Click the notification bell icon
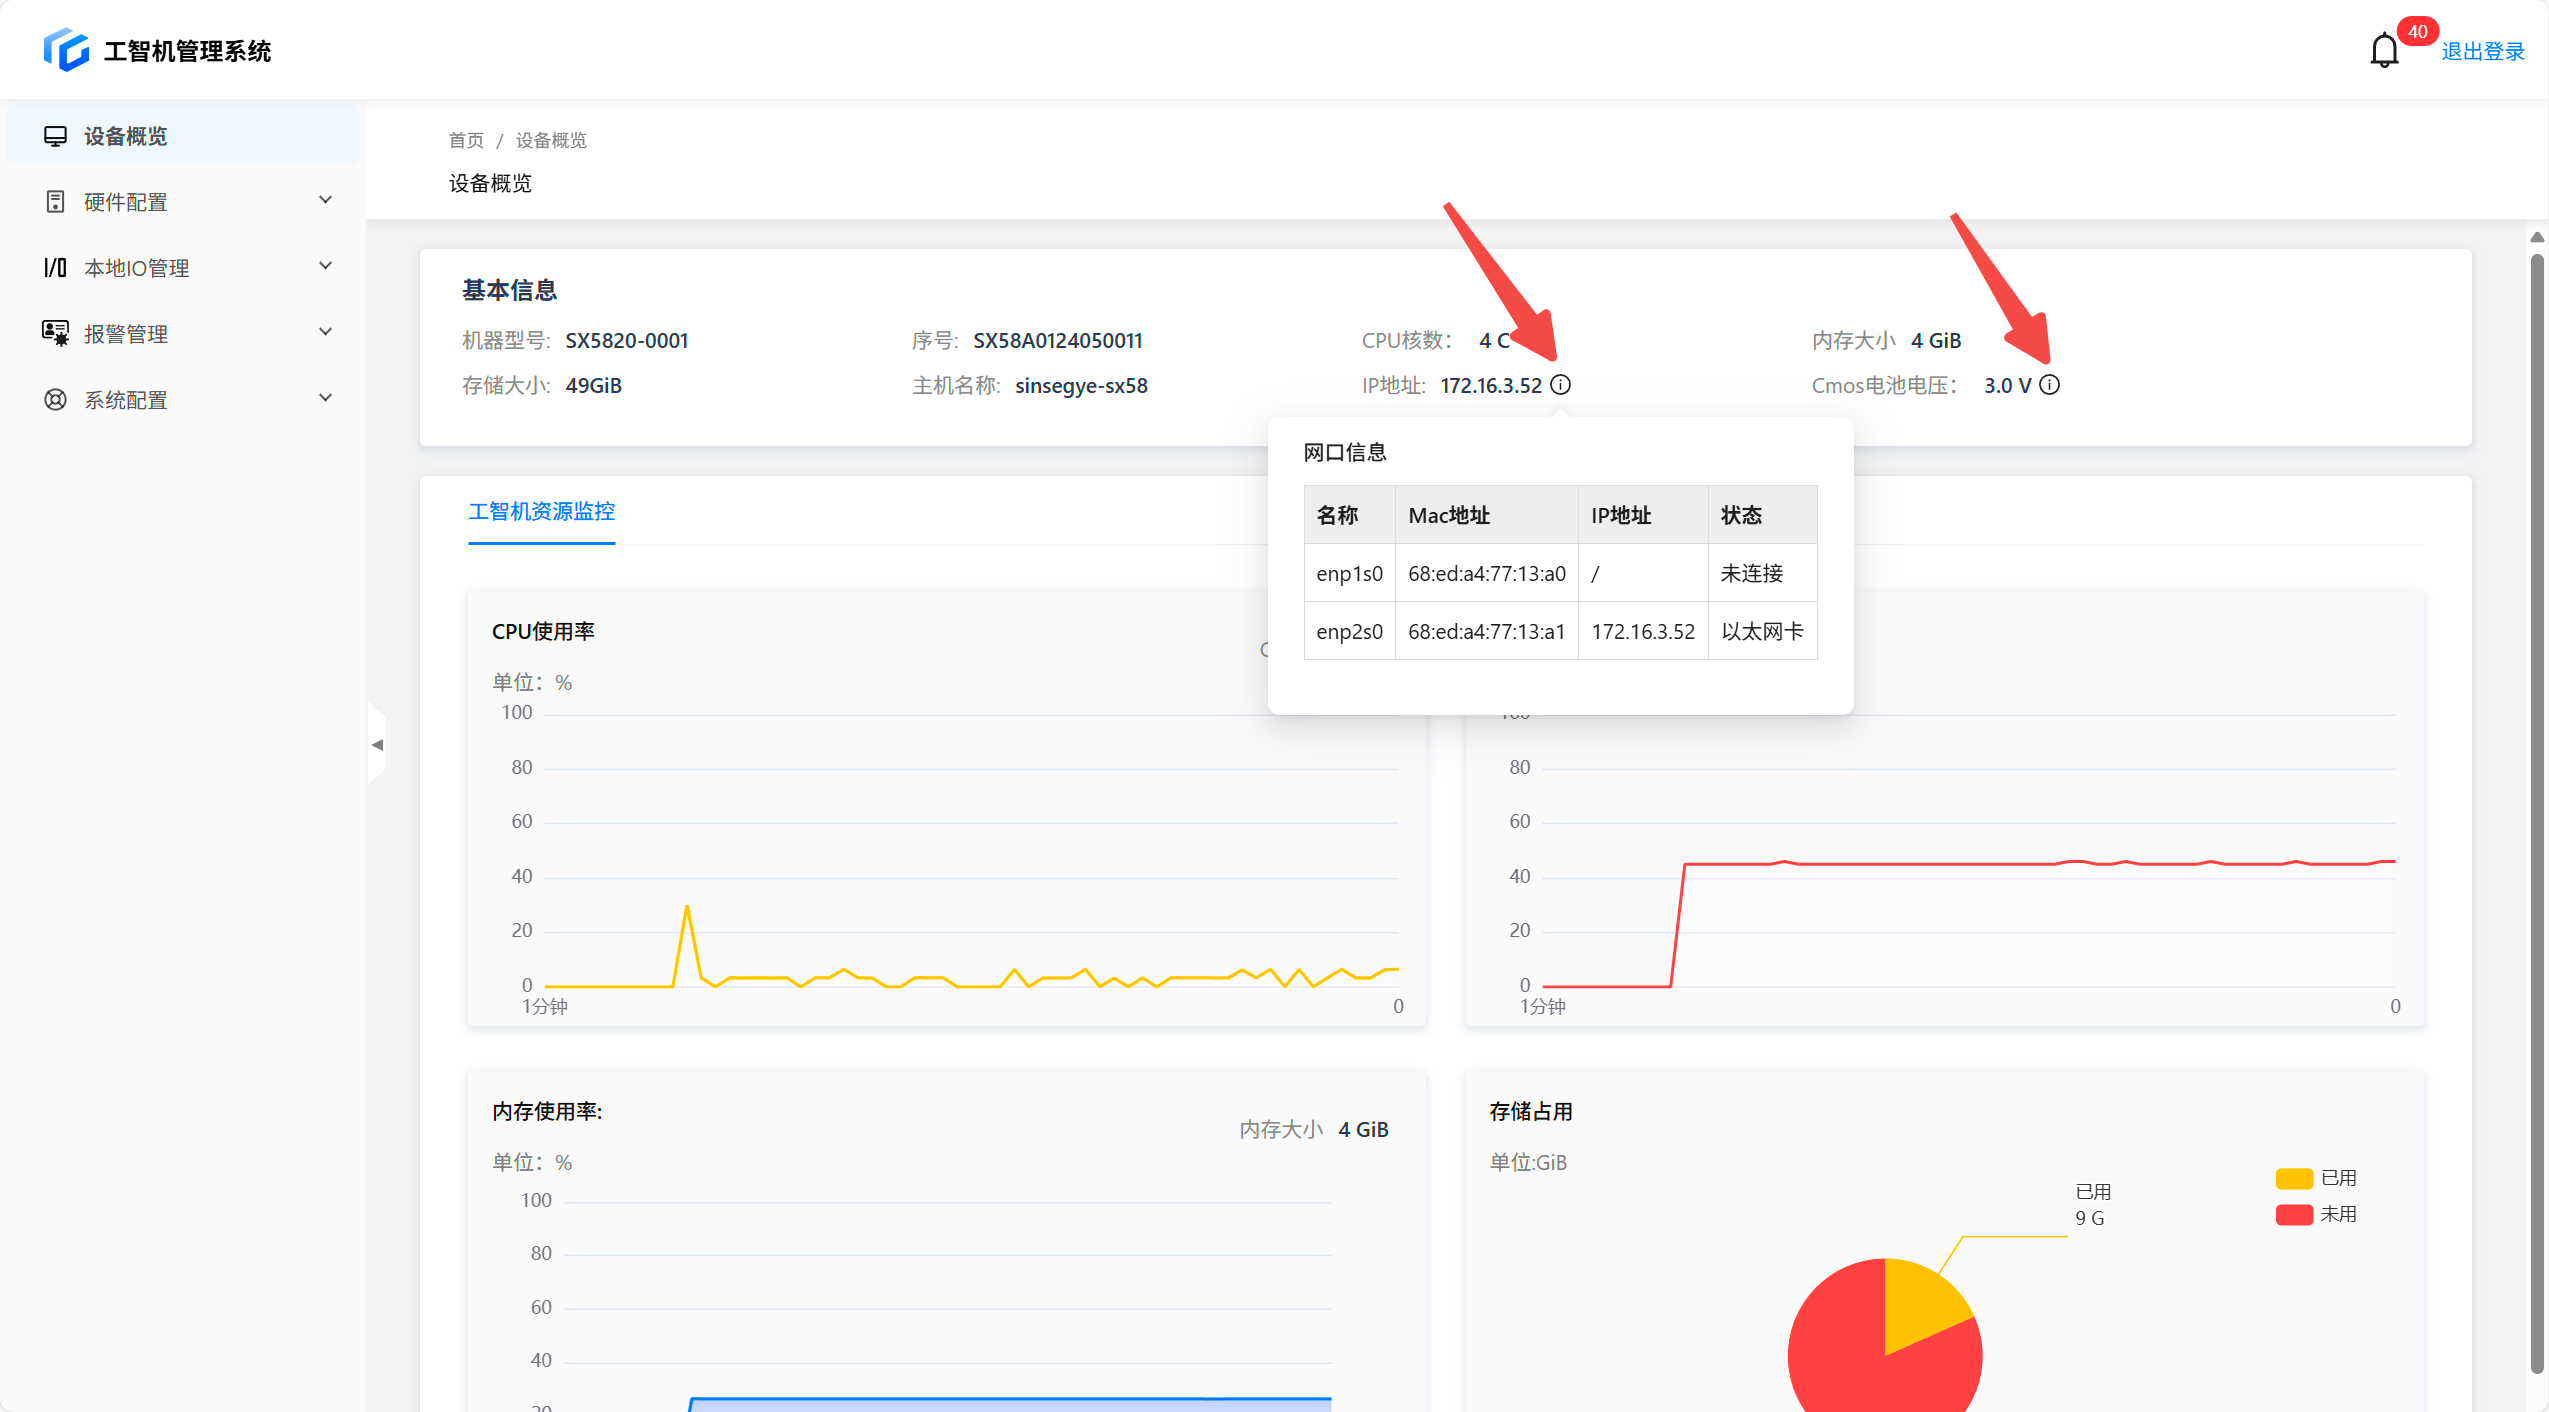 [x=2384, y=51]
